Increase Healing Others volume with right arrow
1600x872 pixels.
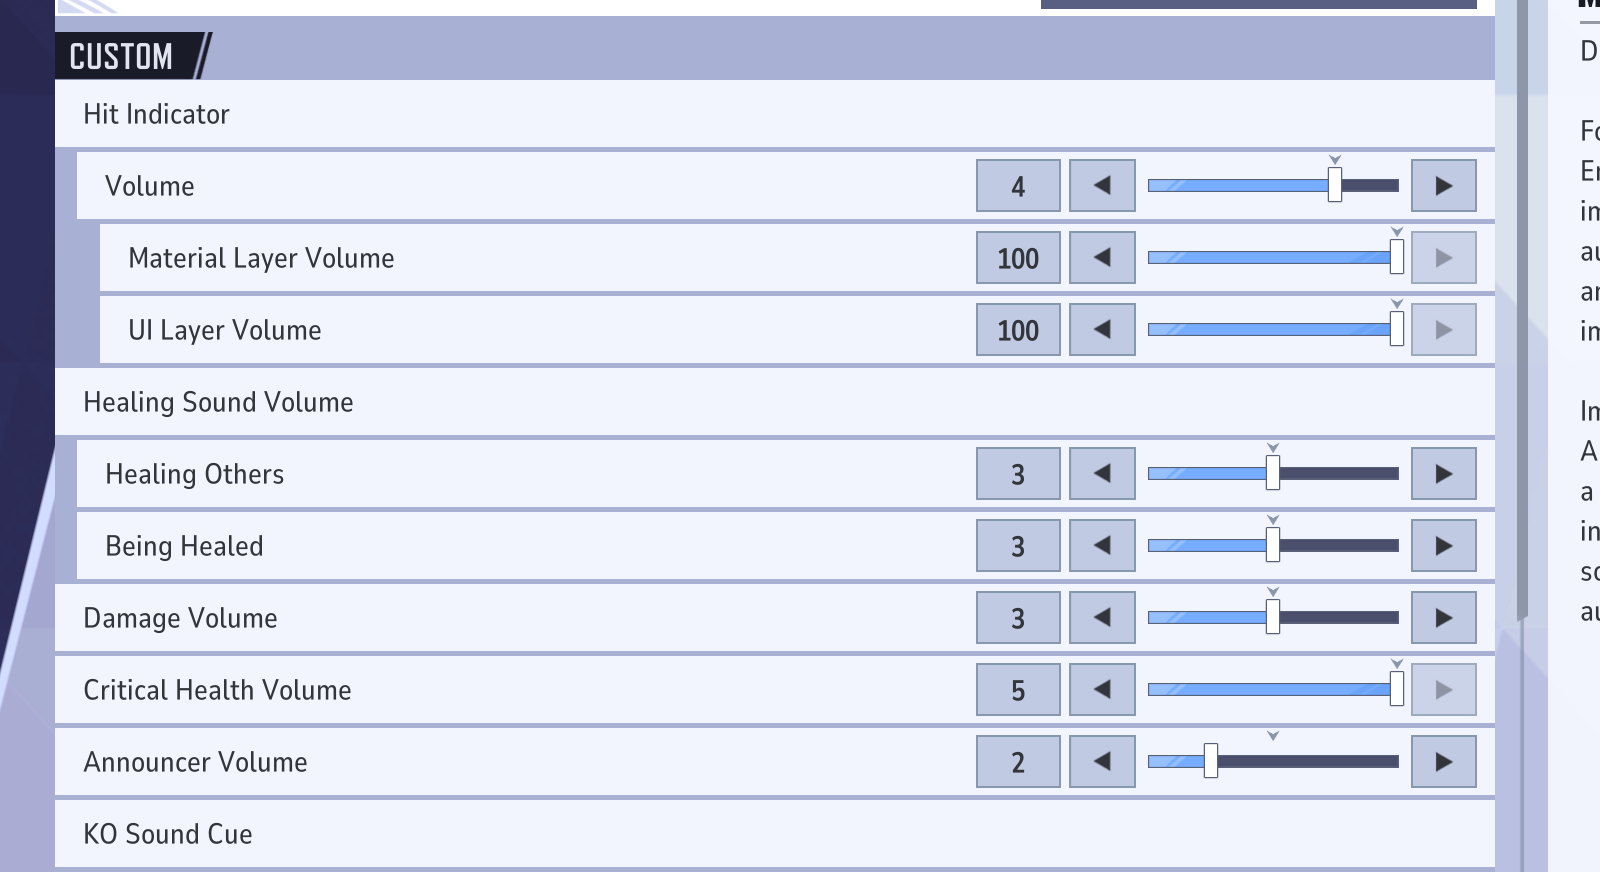(1443, 474)
